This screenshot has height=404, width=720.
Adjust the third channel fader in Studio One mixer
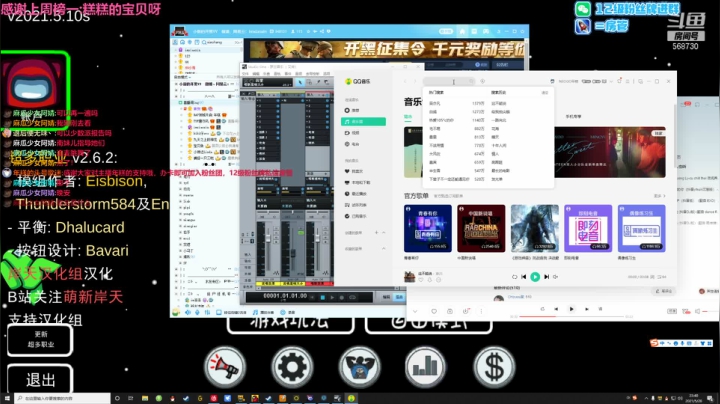[x=317, y=239]
